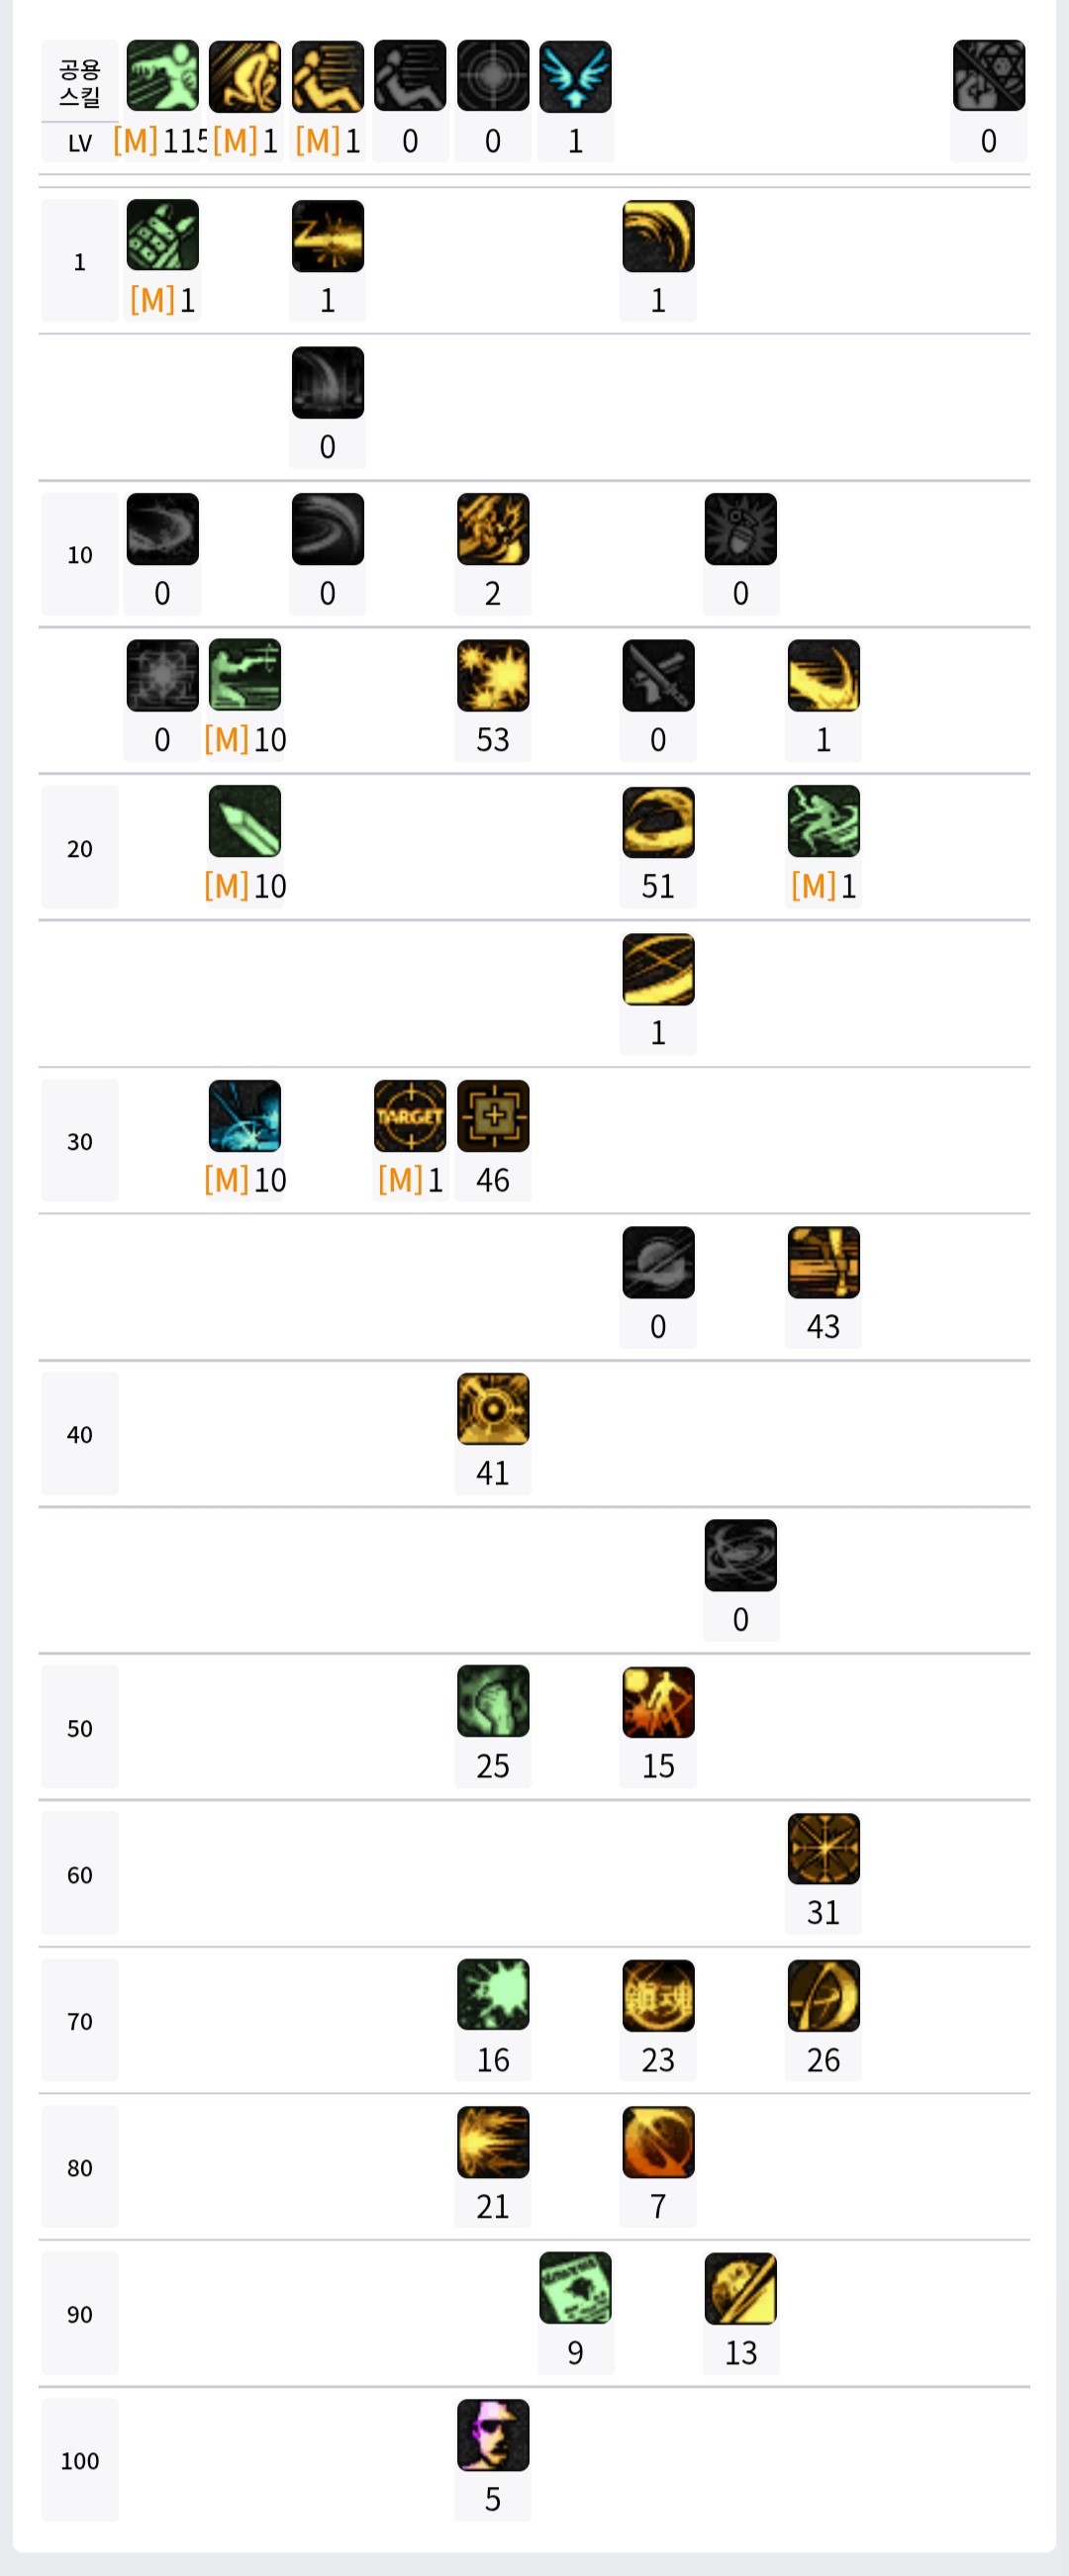Image resolution: width=1069 pixels, height=2576 pixels.
Task: Select the yellow exclamation mark skill icon
Action: coord(823,1262)
